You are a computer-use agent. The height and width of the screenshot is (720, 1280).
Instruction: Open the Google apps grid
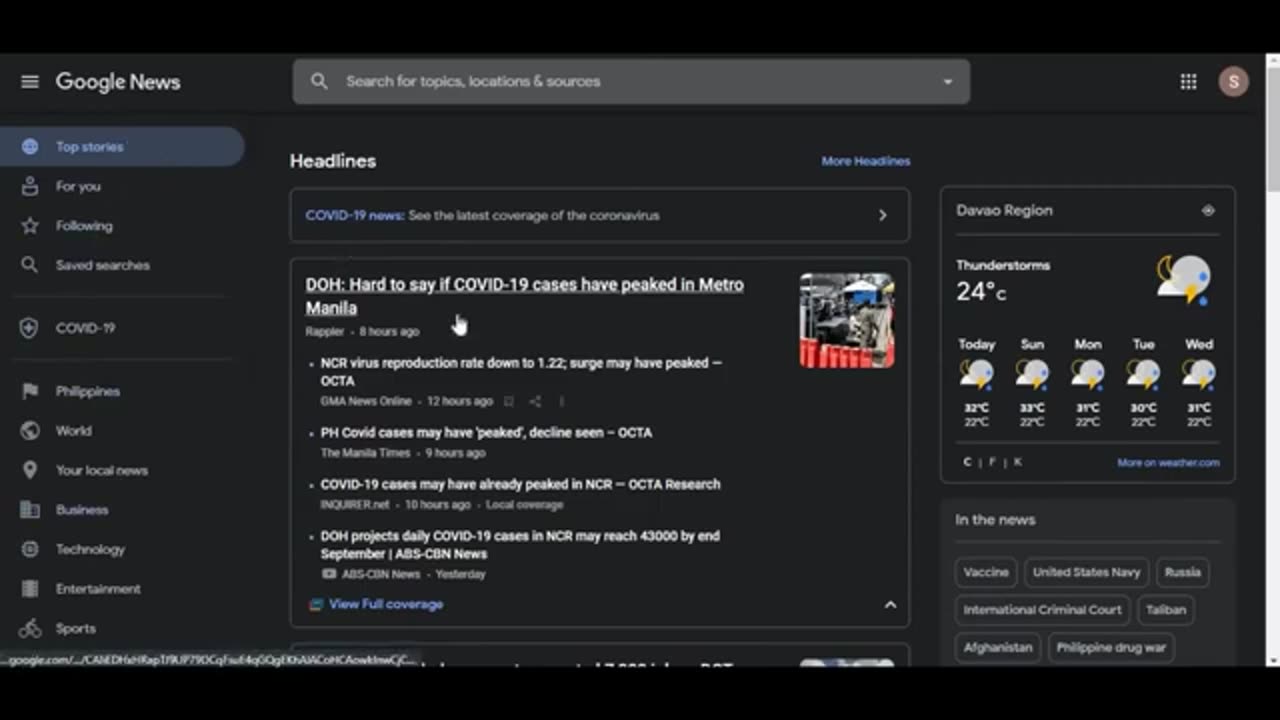point(1188,82)
